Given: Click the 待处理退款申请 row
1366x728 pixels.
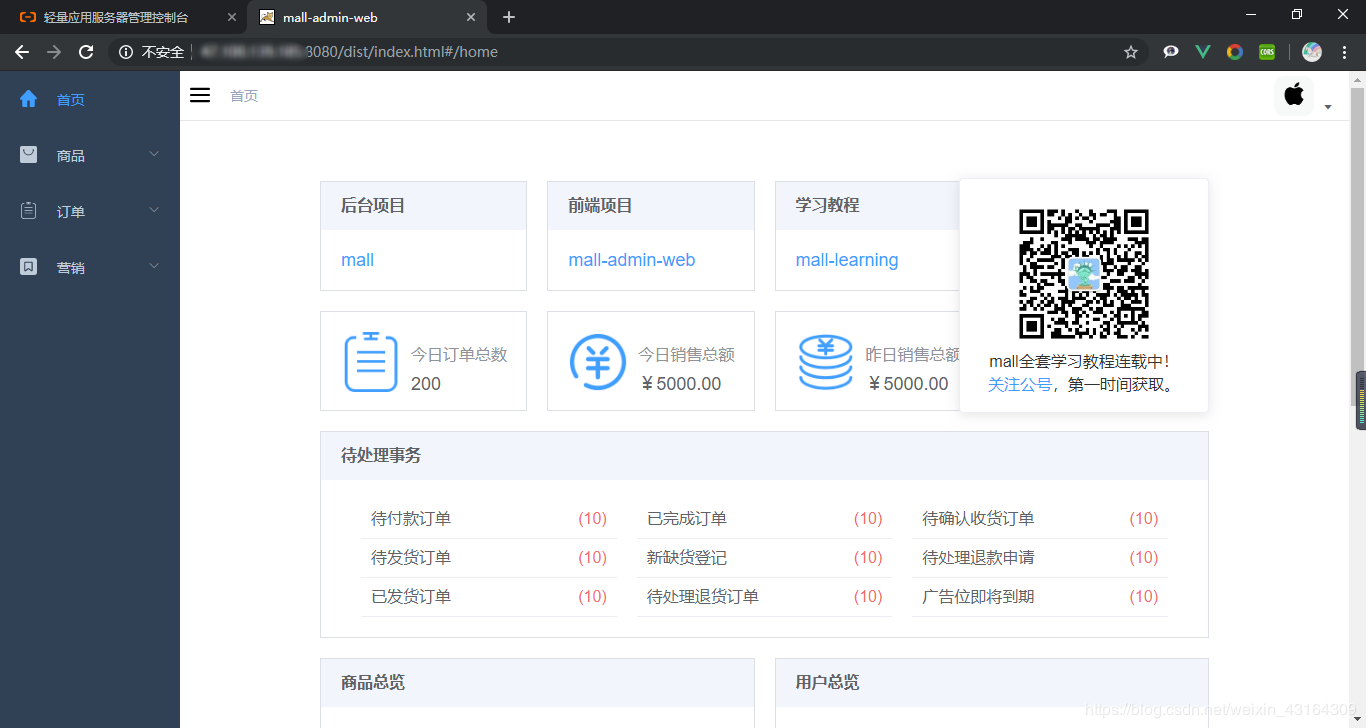Looking at the screenshot, I should tap(1040, 558).
